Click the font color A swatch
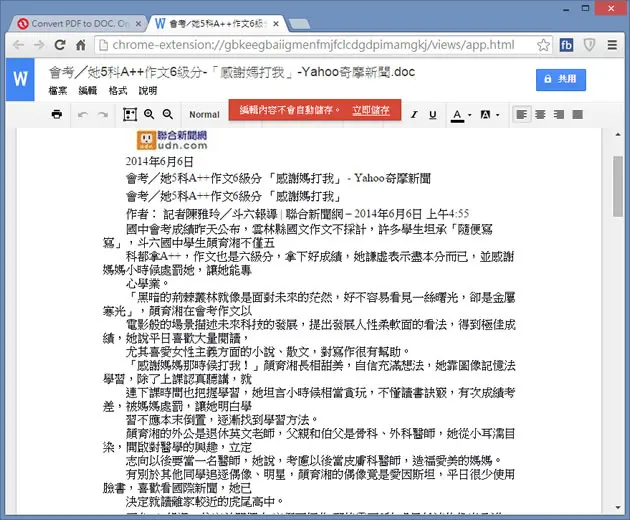 (457, 115)
